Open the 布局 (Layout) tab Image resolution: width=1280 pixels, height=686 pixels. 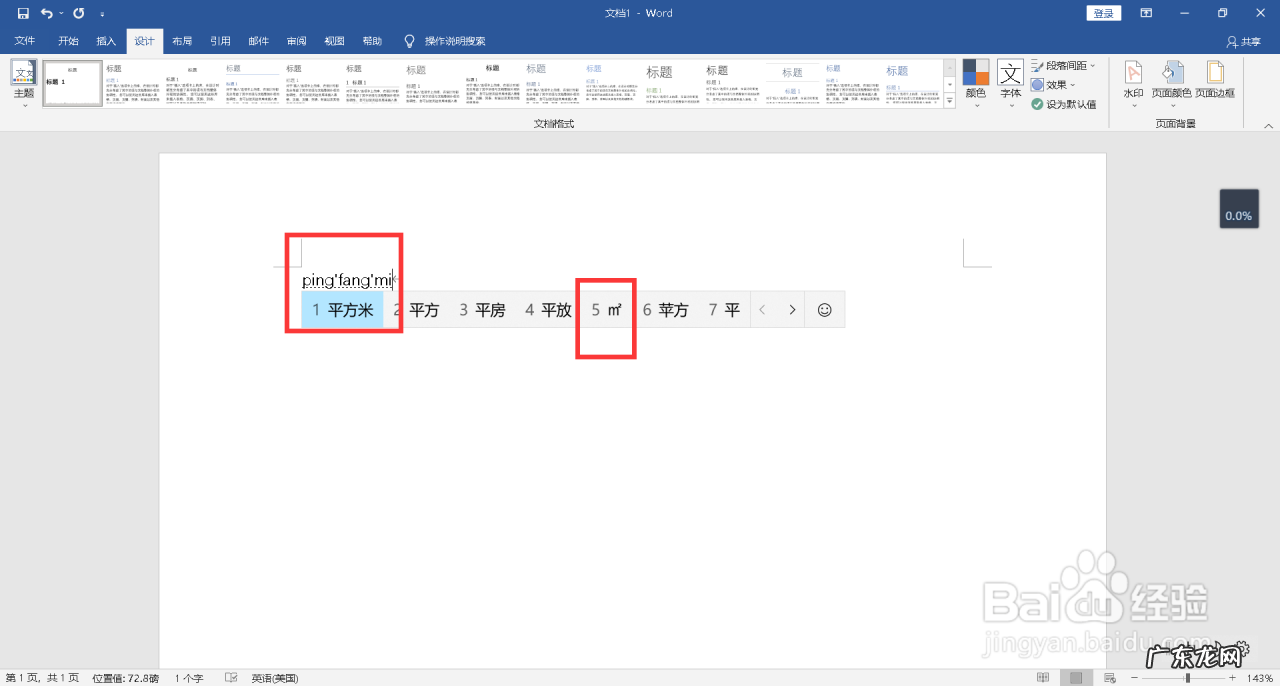point(182,41)
